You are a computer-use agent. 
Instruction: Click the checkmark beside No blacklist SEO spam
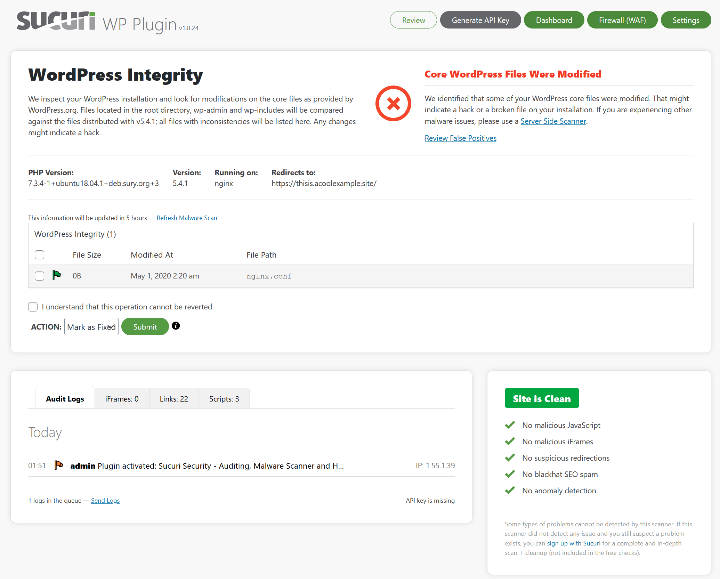(x=511, y=474)
